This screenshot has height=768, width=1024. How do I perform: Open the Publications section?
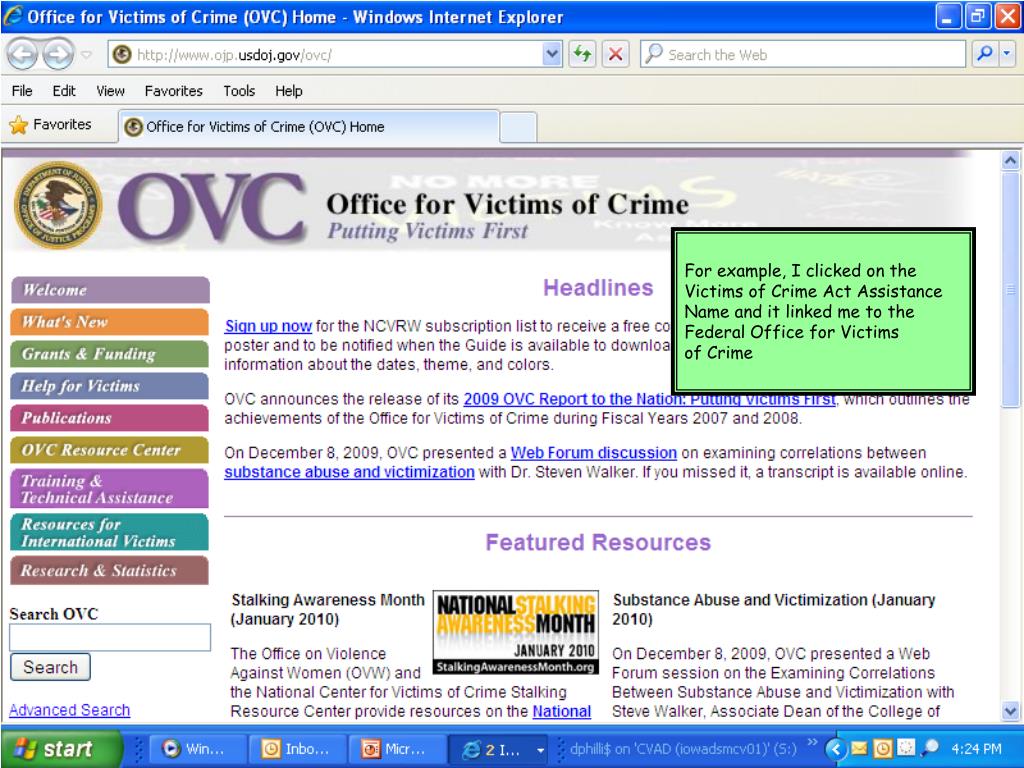tap(110, 417)
